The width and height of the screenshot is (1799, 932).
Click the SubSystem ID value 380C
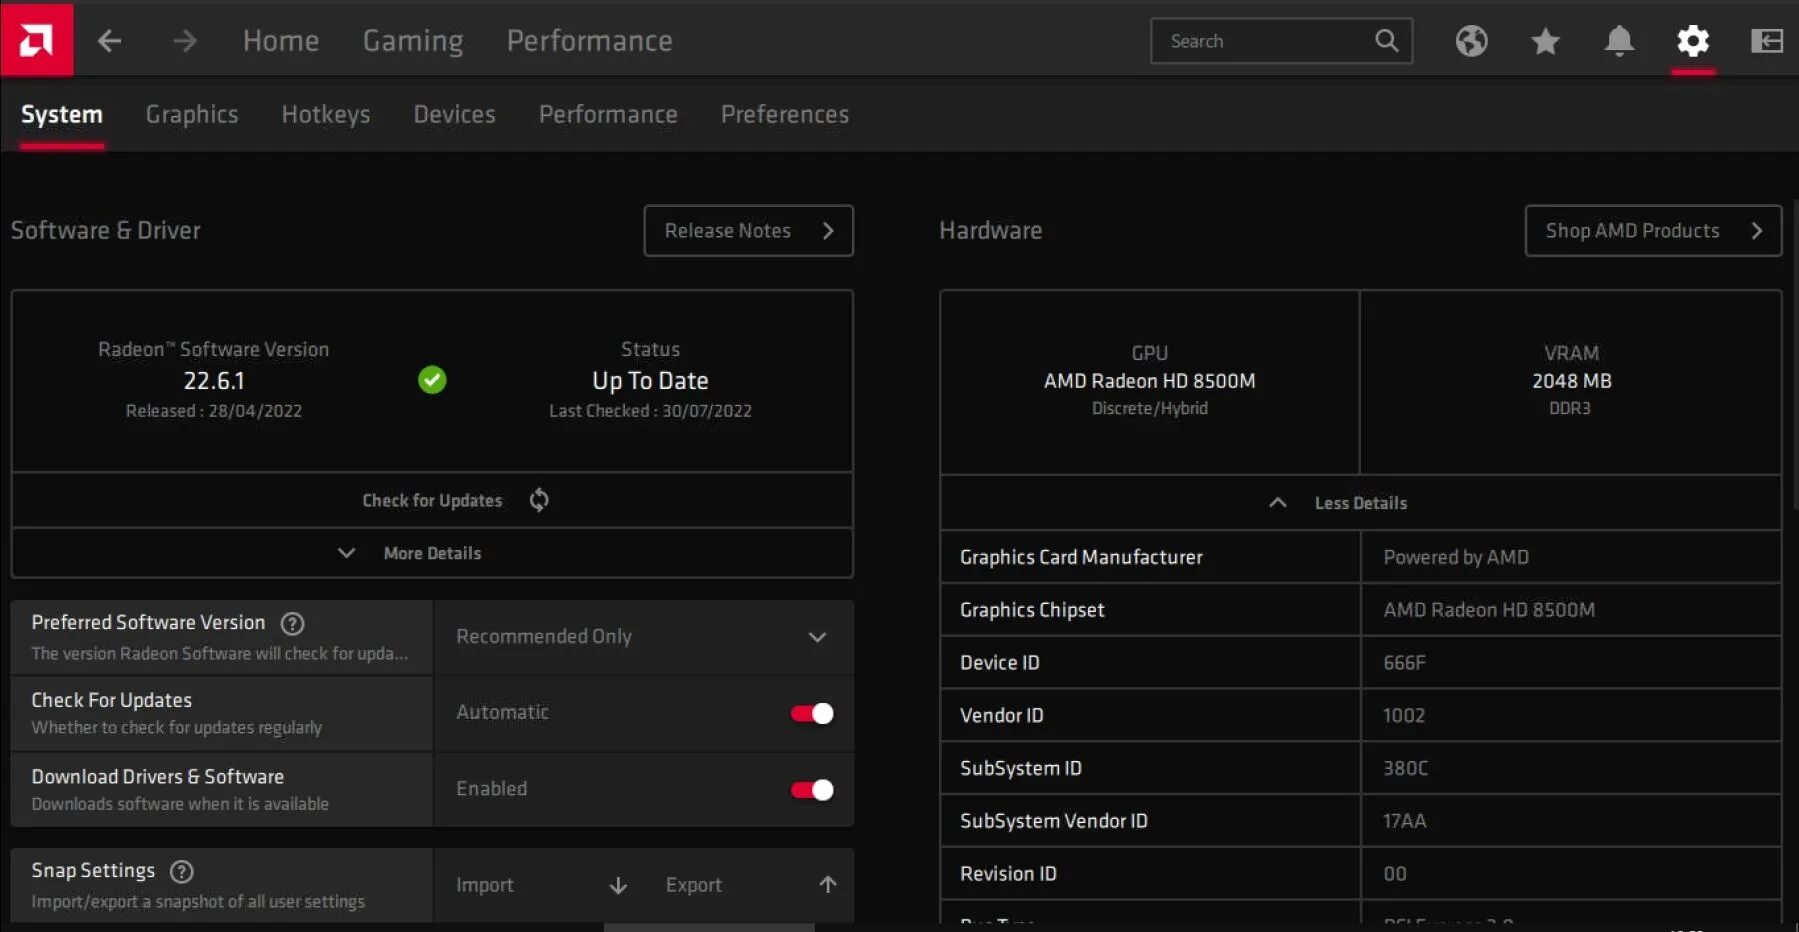1405,769
